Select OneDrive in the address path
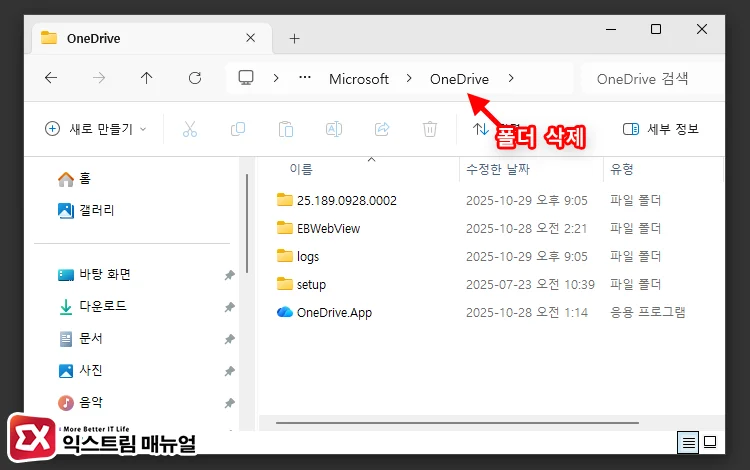This screenshot has height=470, width=750. click(x=459, y=79)
